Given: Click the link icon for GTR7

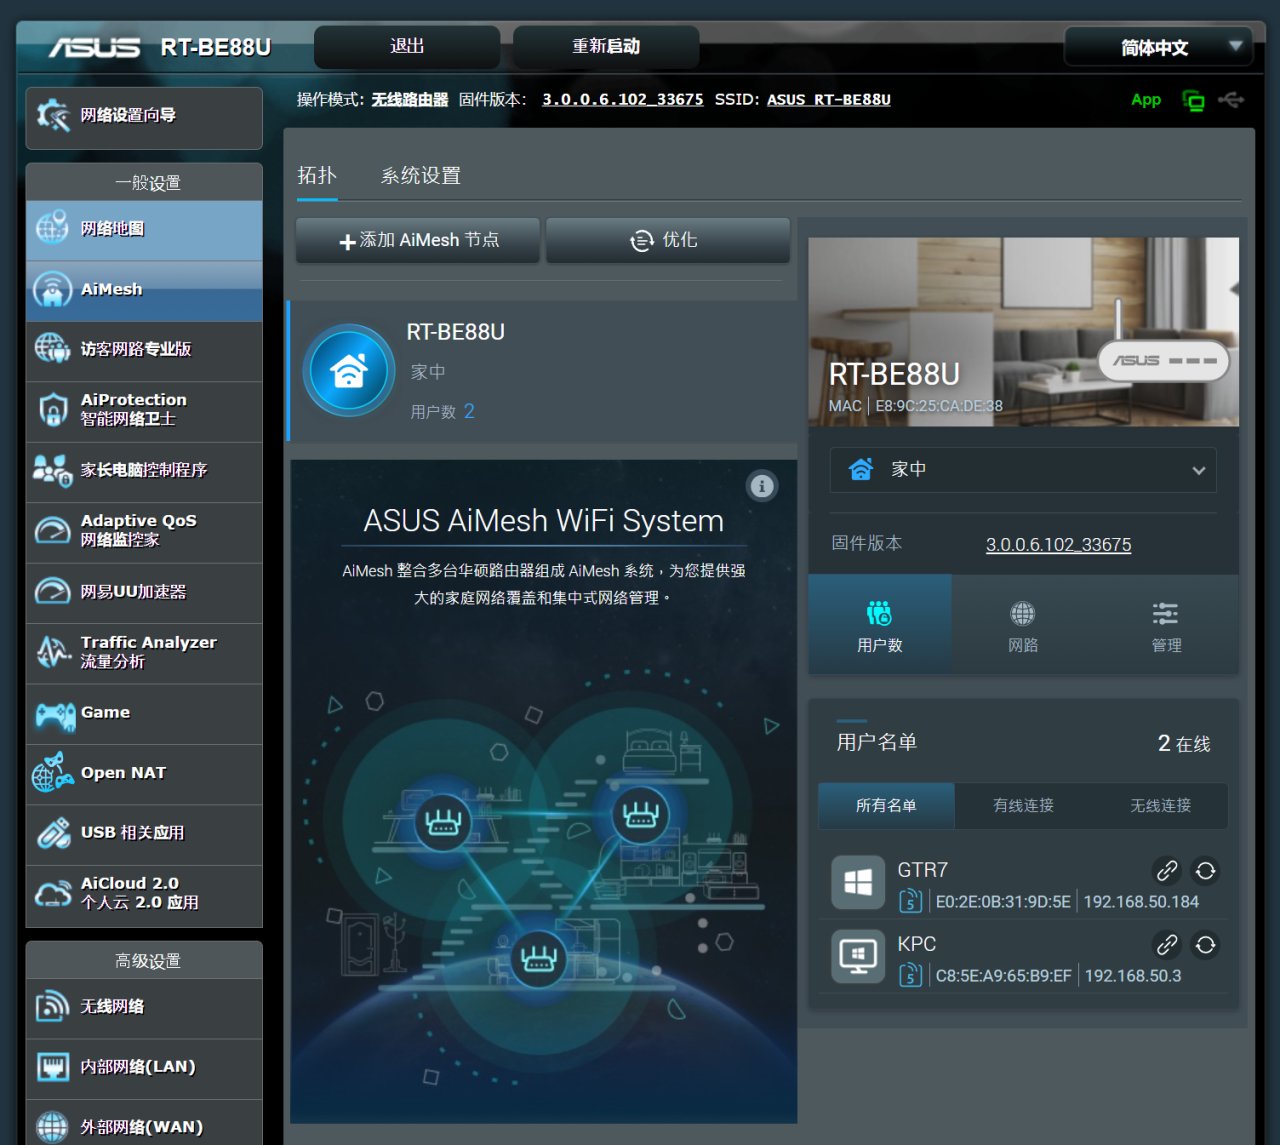Looking at the screenshot, I should pyautogui.click(x=1167, y=871).
